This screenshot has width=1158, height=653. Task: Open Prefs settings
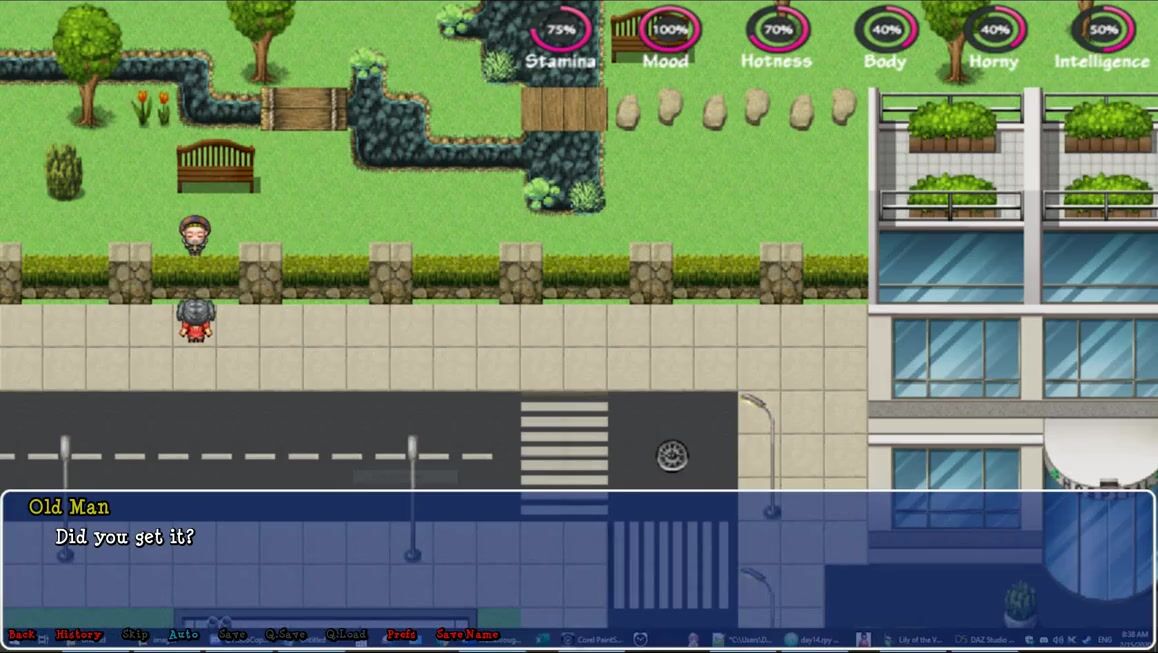[x=401, y=635]
